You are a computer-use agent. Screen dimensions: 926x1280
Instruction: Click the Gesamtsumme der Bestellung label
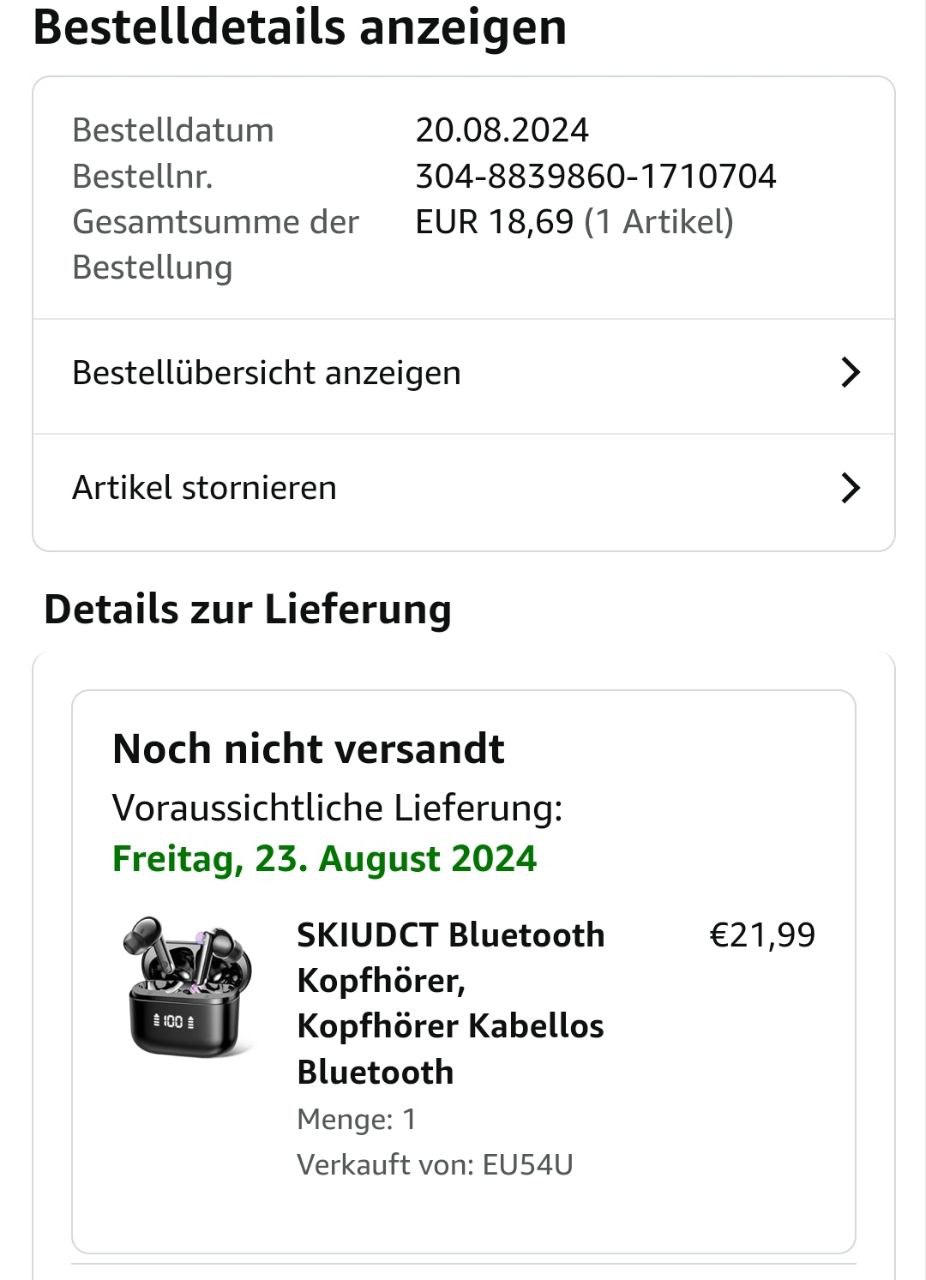(x=214, y=244)
